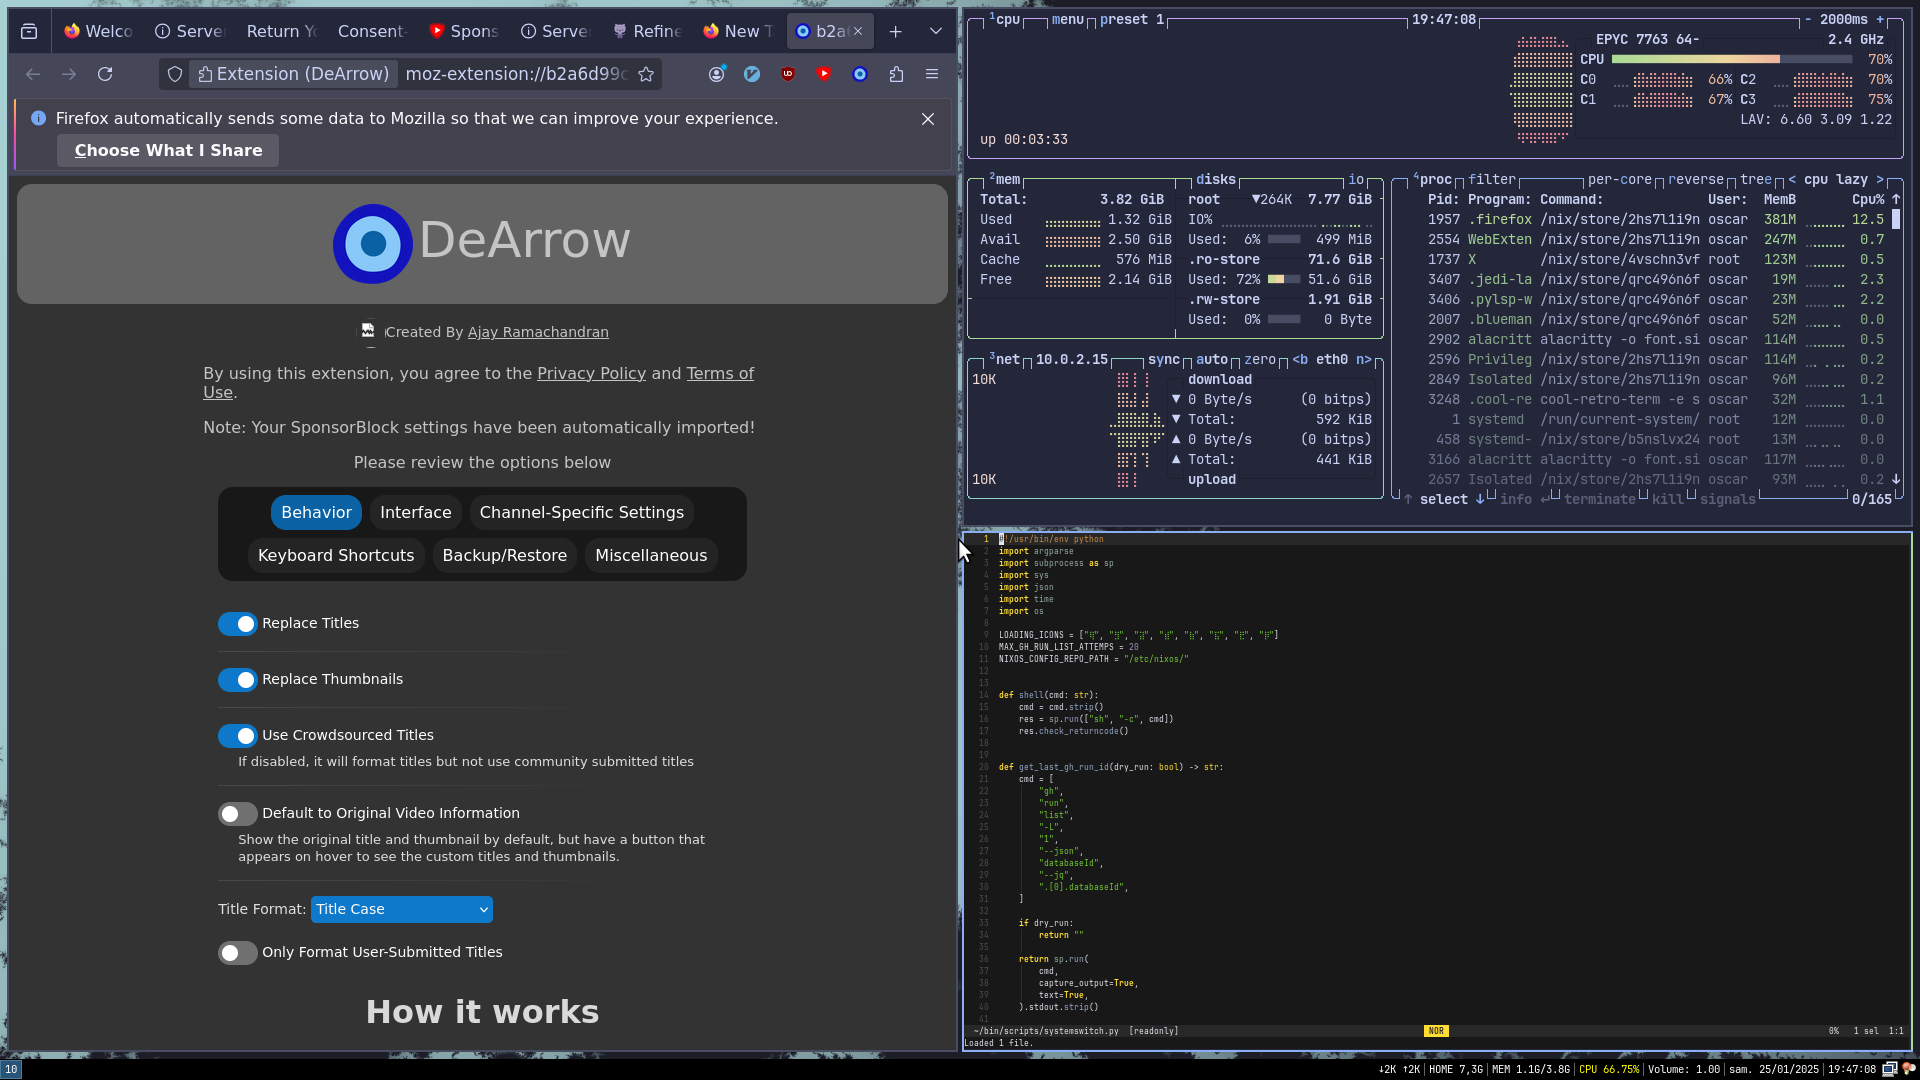Click the select down arrow in btop proc footer
This screenshot has width=1920, height=1080.
pyautogui.click(x=1480, y=499)
